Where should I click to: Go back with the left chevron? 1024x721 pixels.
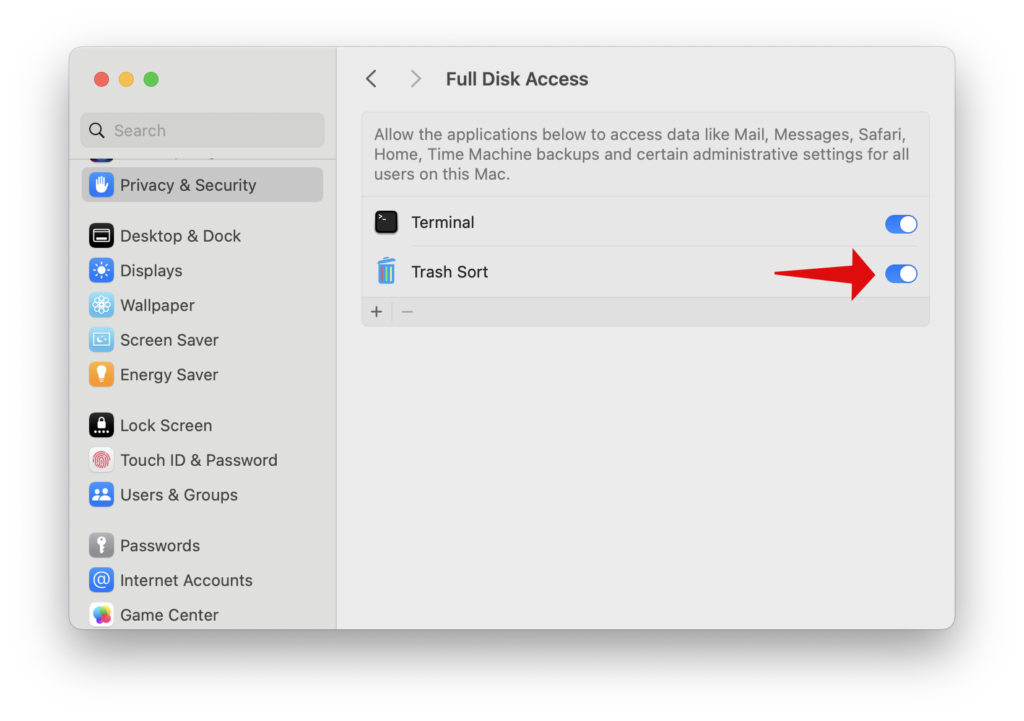click(372, 79)
